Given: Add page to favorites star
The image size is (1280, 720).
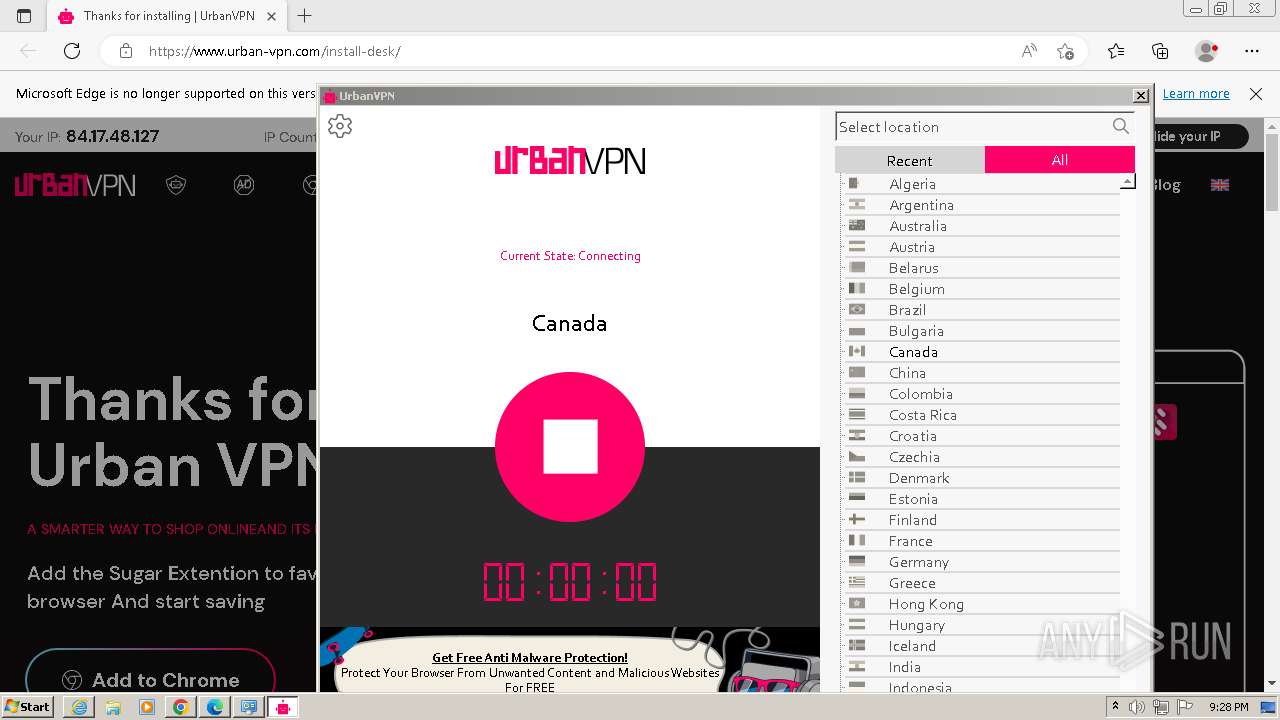Looking at the screenshot, I should [1066, 51].
